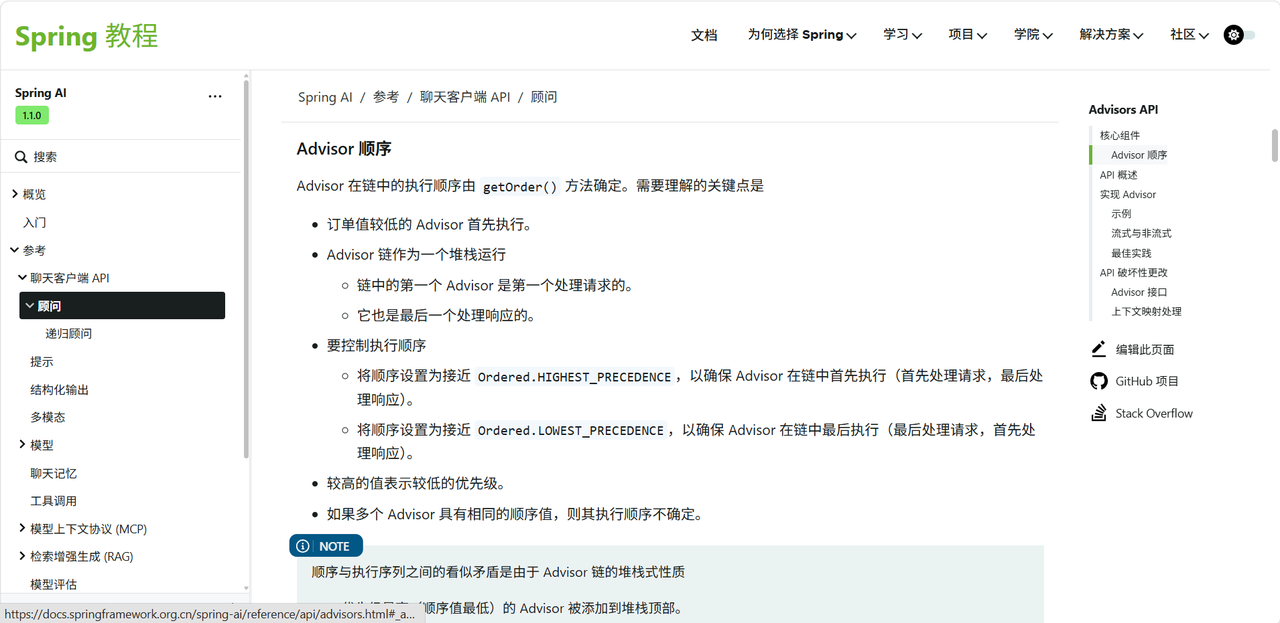This screenshot has height=623, width=1280.
Task: Click Spring AI in the breadcrumb
Action: click(325, 97)
